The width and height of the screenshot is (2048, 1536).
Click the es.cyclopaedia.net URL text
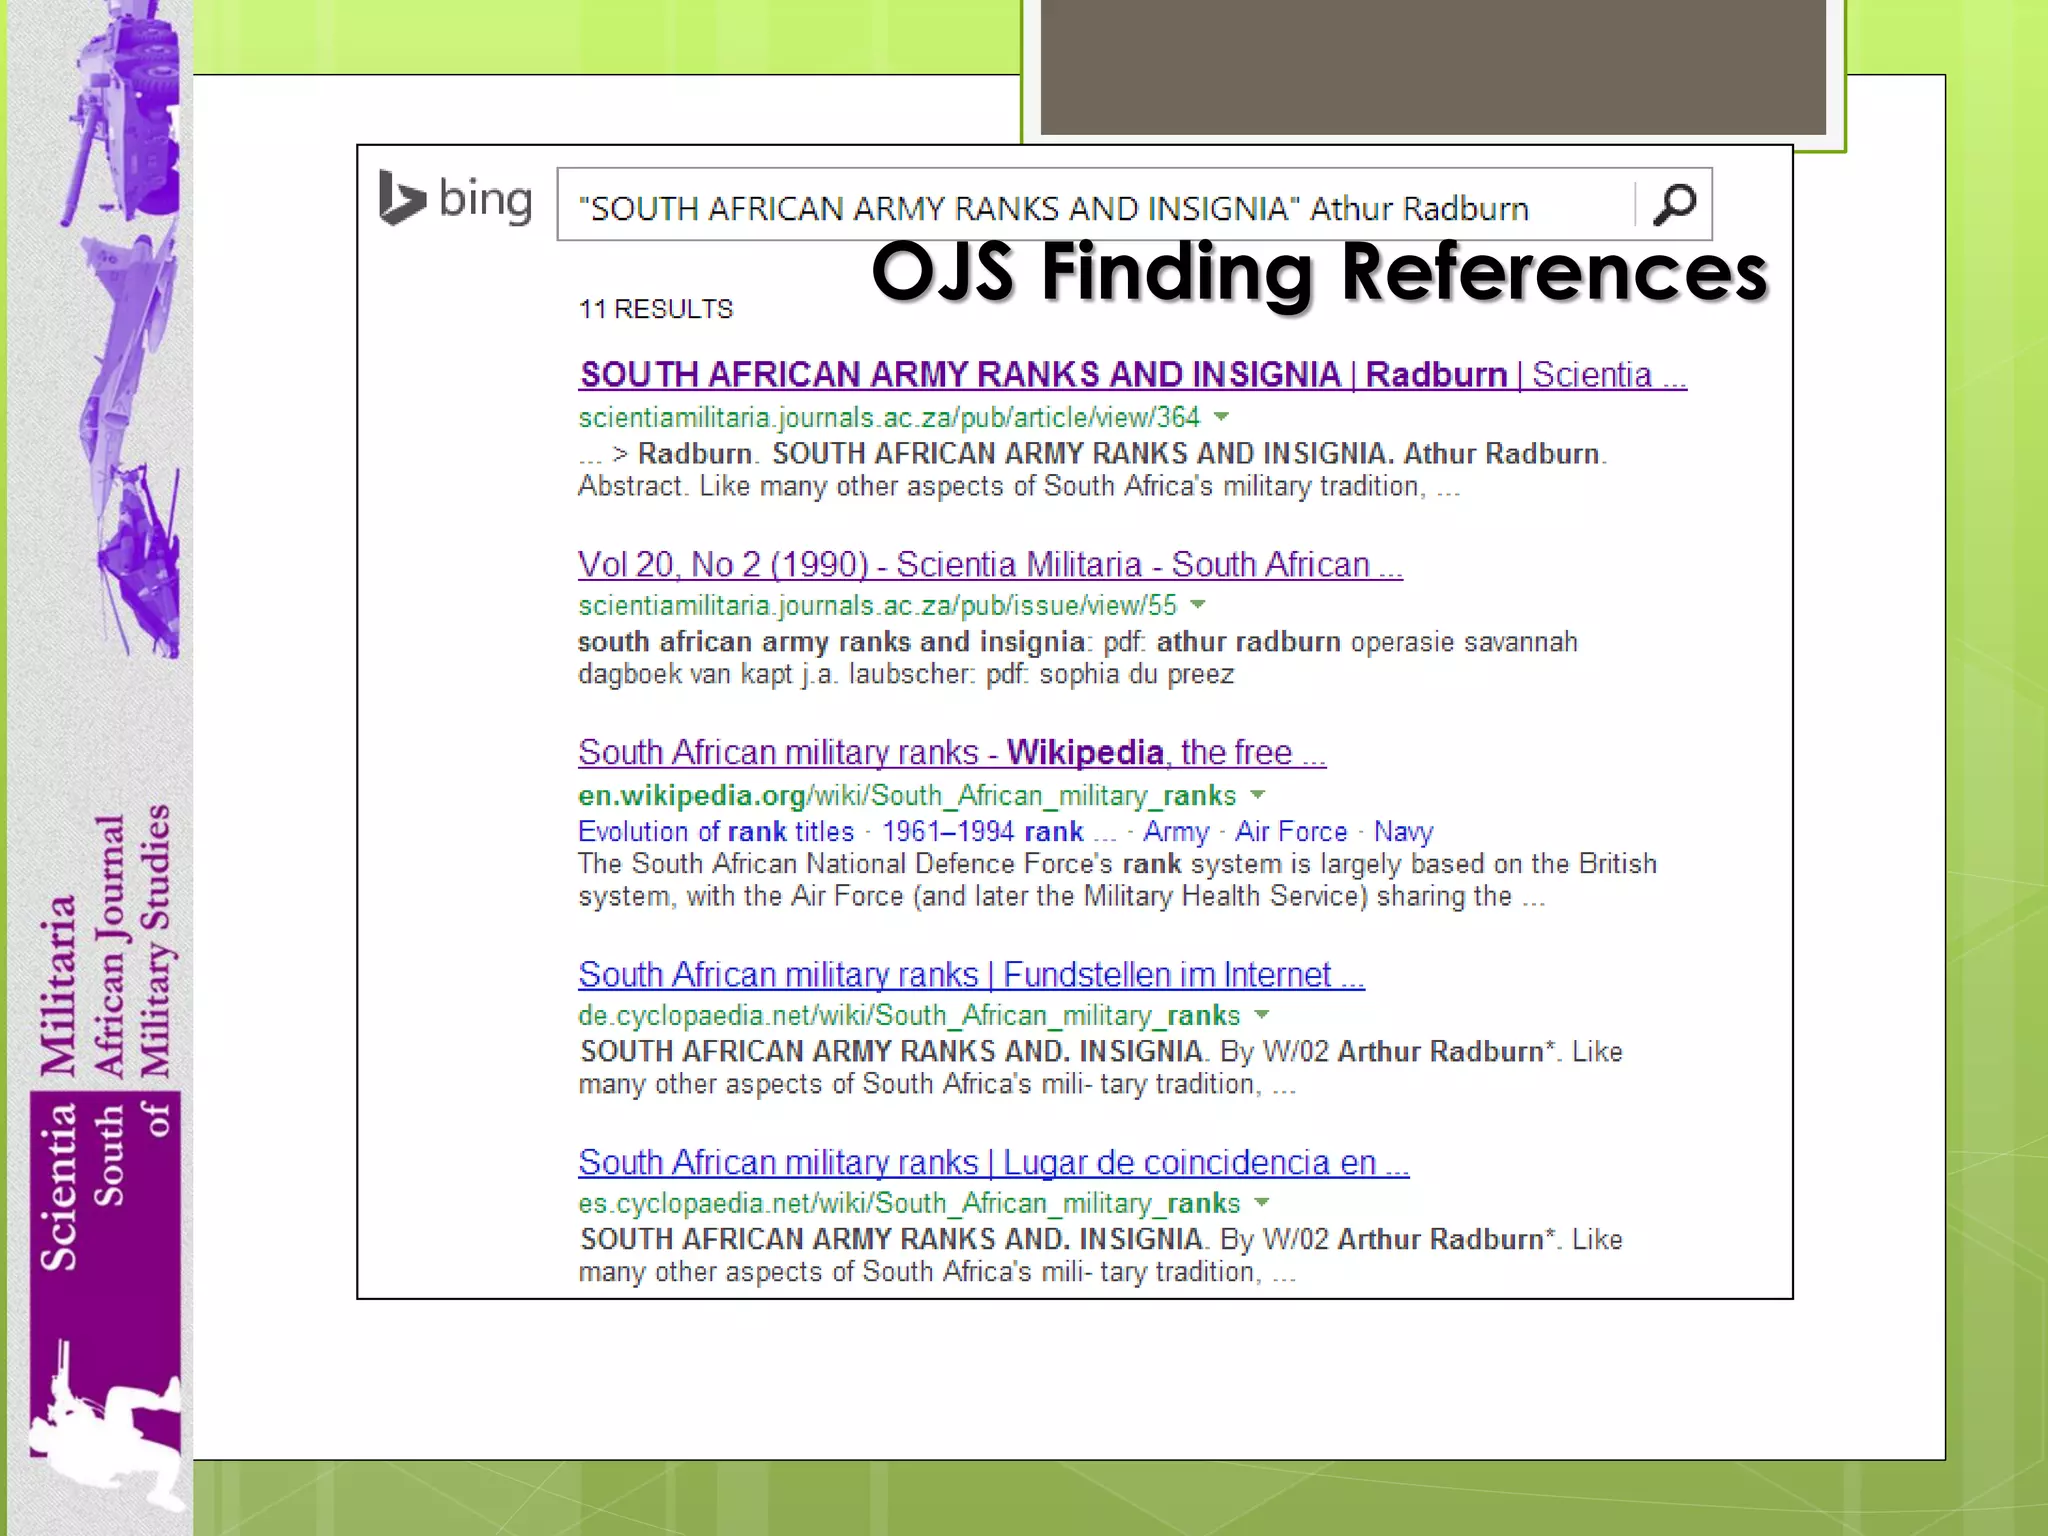(x=909, y=1203)
